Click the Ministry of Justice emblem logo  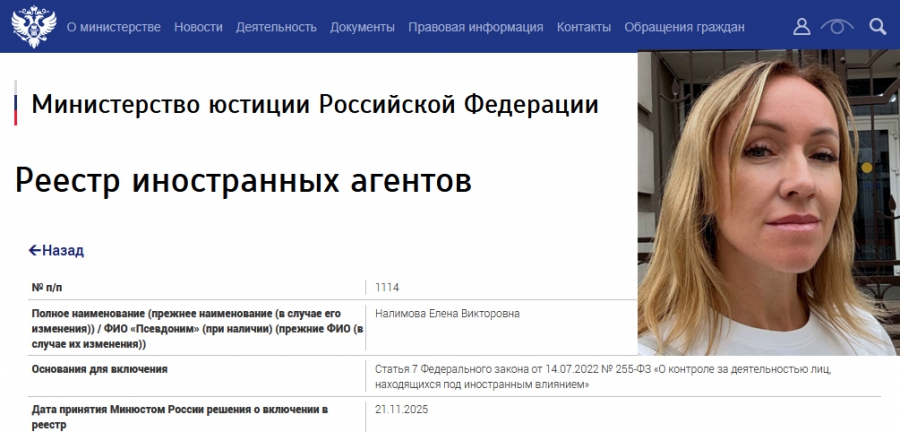click(x=32, y=26)
